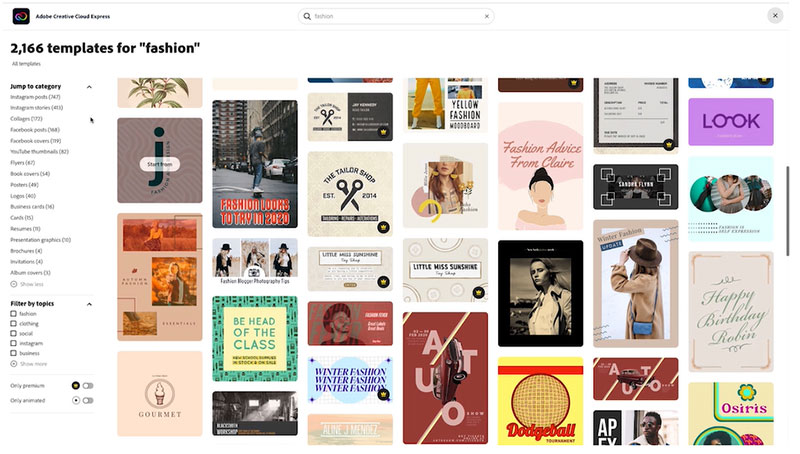Turn on the Only animated toggle

88,400
